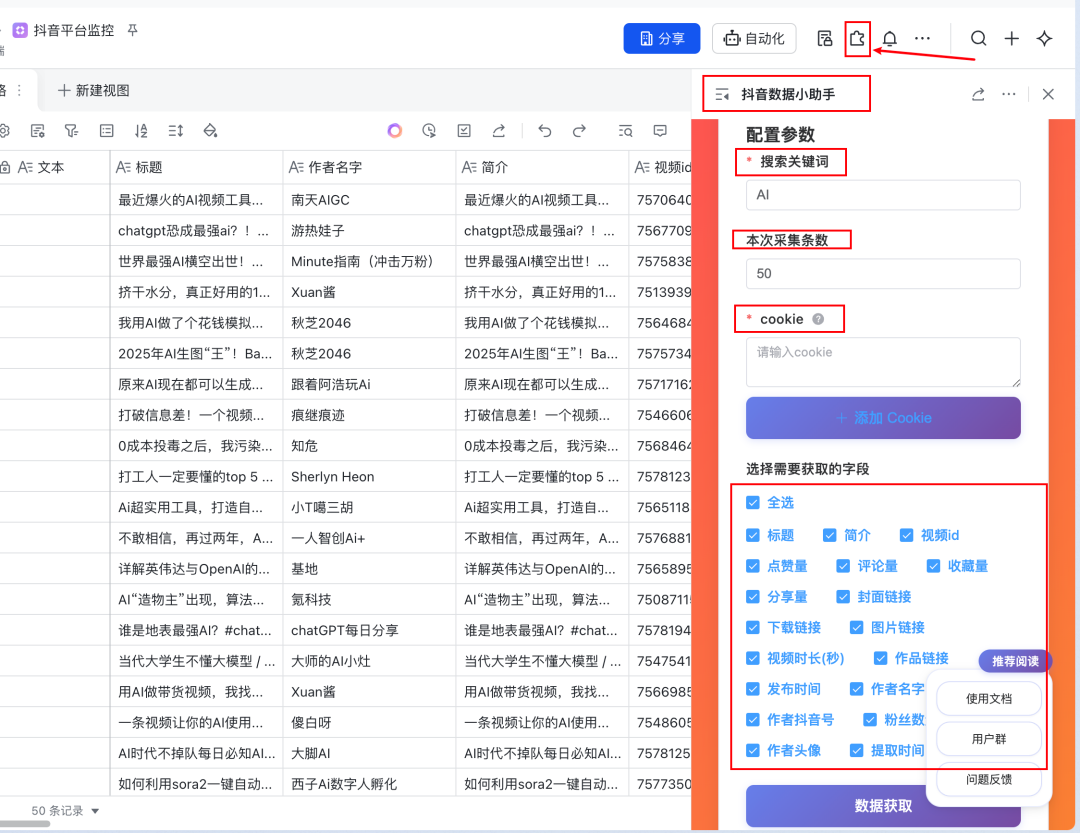The width and height of the screenshot is (1080, 833).
Task: Click the fill color bucket icon
Action: [210, 131]
